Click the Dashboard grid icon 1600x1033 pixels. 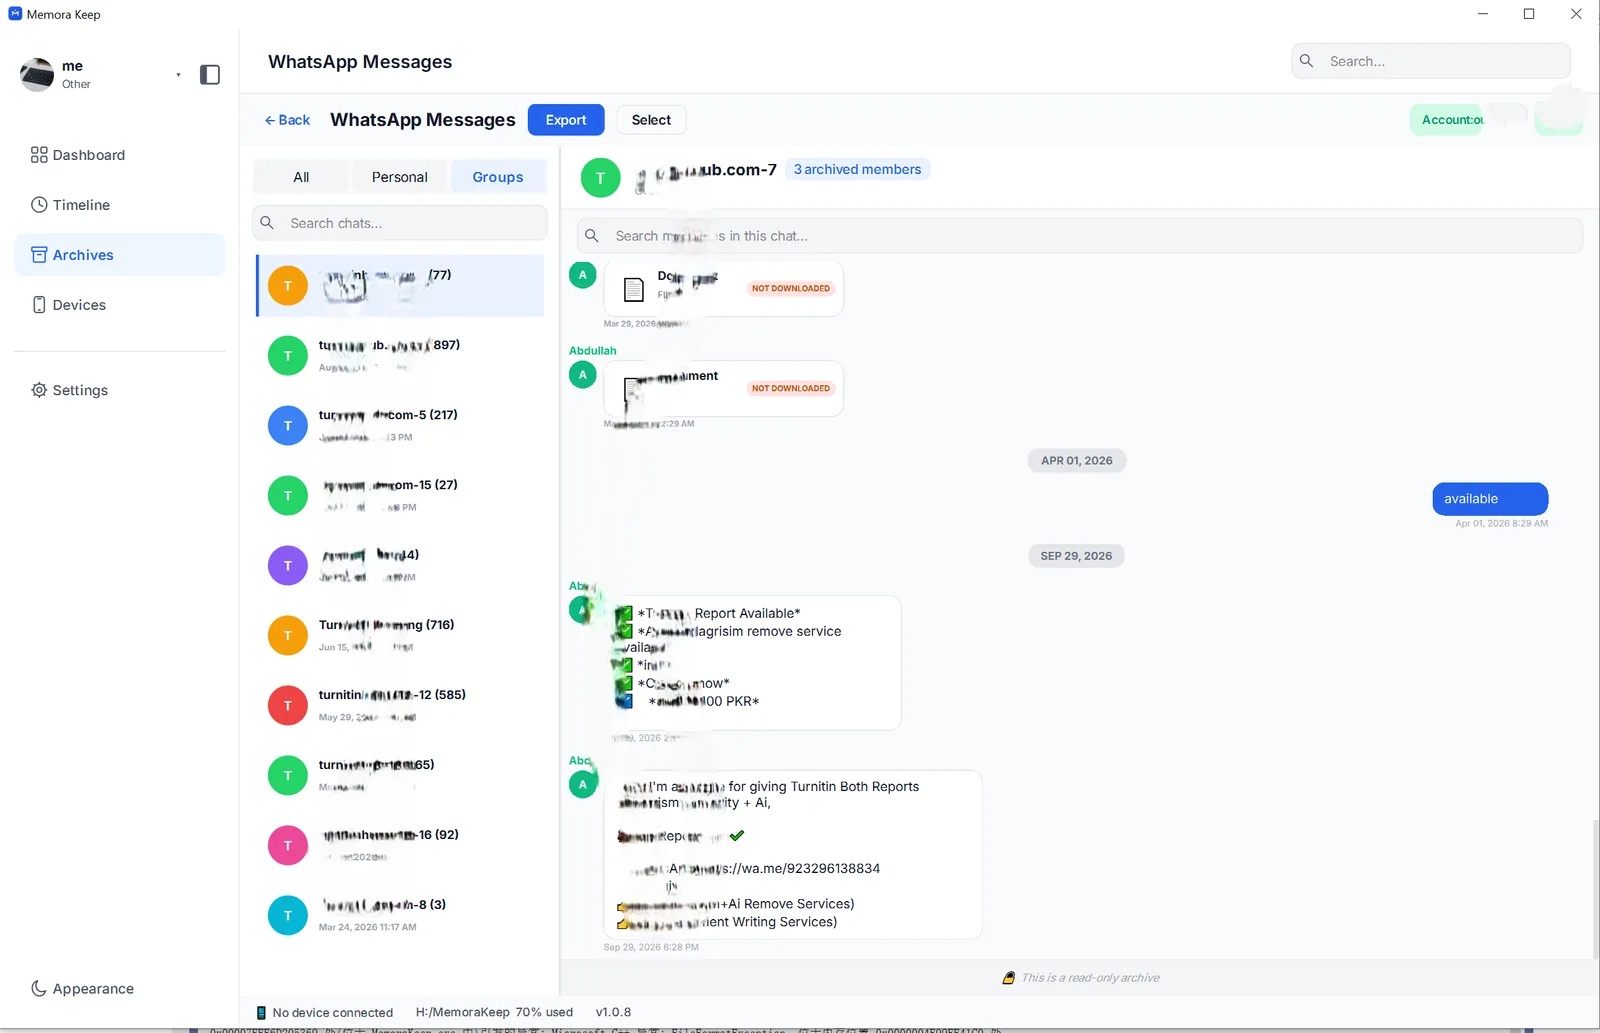tap(39, 155)
